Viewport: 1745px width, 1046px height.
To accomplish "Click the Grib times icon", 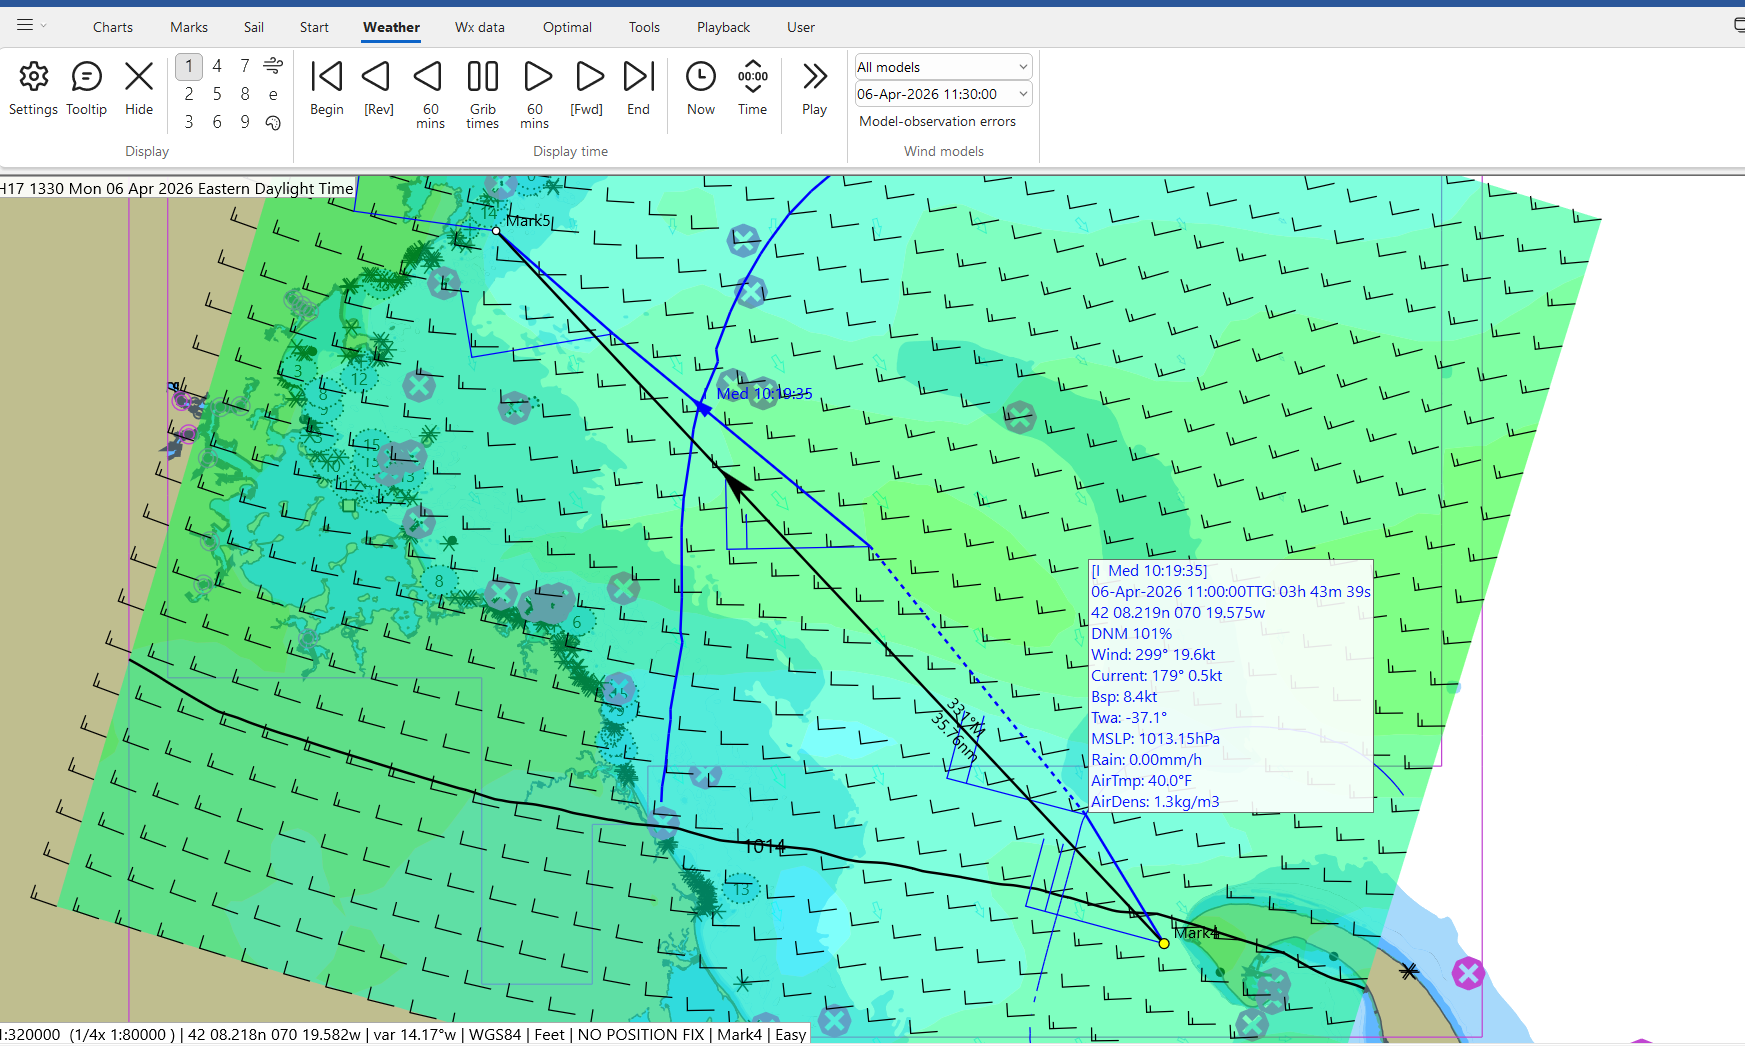I will (483, 94).
